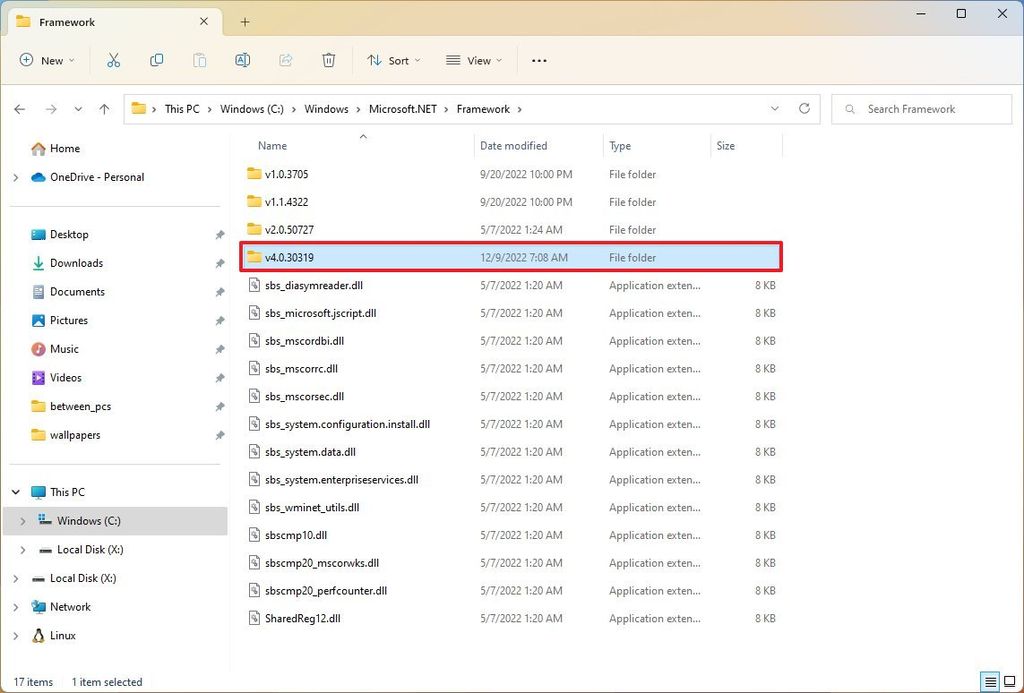
Task: Open the Sort dropdown menu
Action: tap(393, 60)
